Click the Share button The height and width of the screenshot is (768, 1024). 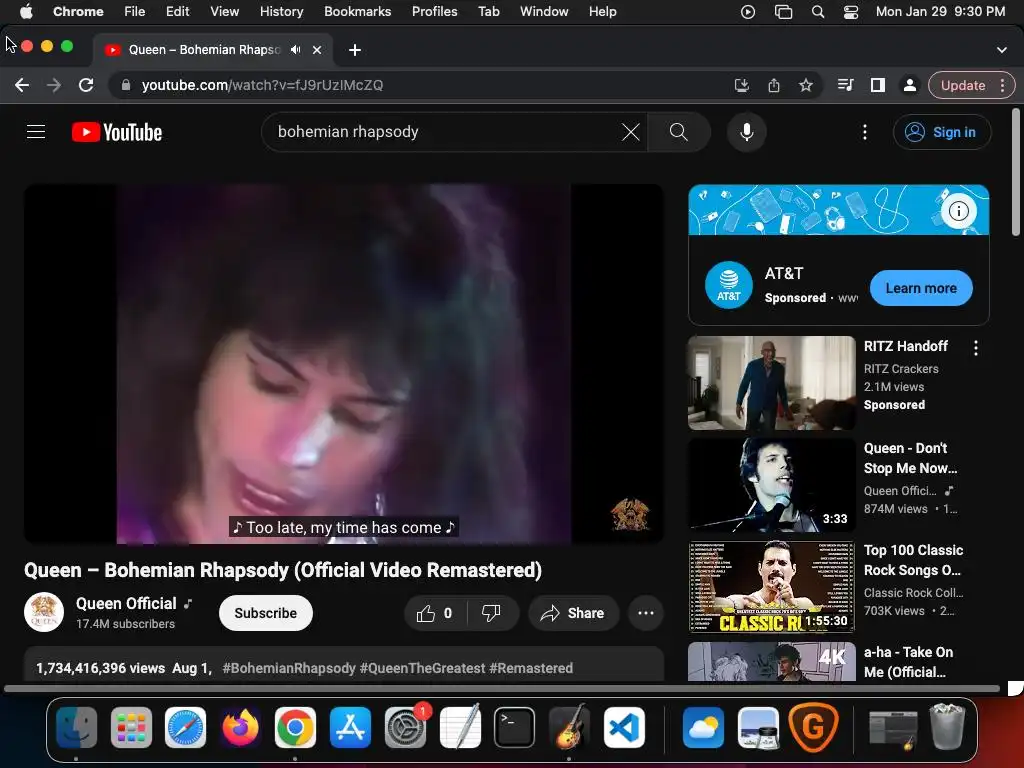coord(573,613)
